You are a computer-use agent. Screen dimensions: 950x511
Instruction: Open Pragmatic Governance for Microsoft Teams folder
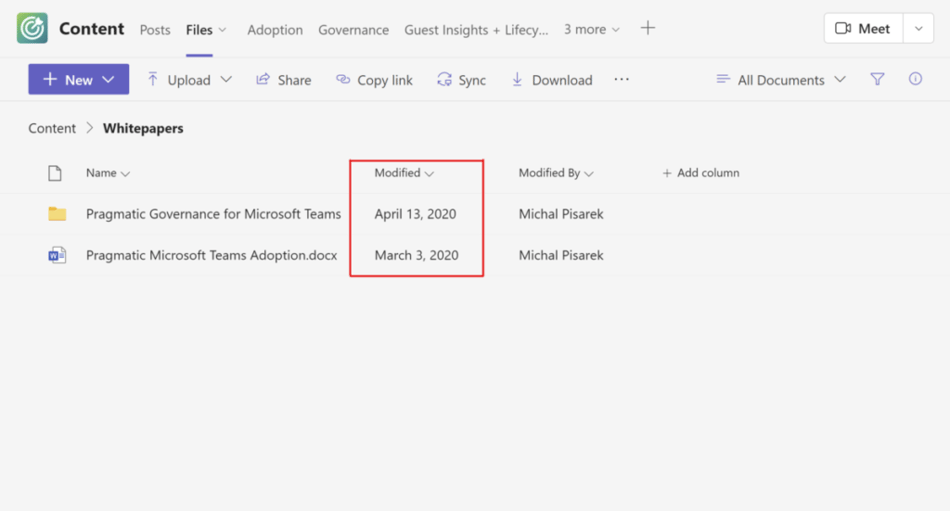tap(213, 214)
